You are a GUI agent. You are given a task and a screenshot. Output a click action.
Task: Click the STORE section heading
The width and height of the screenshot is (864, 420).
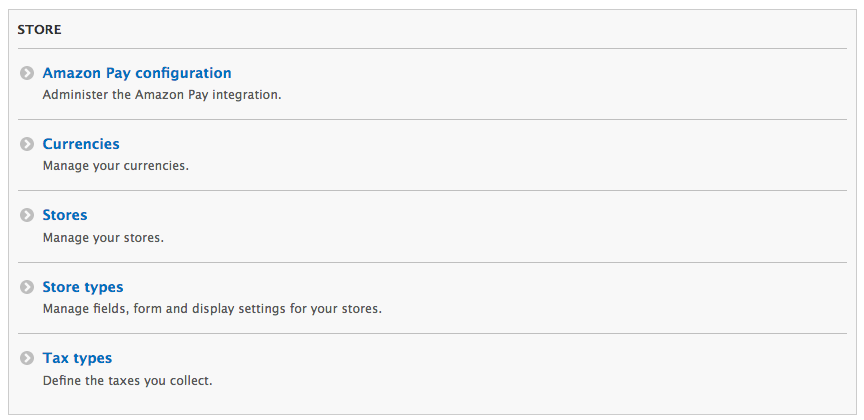pos(39,30)
